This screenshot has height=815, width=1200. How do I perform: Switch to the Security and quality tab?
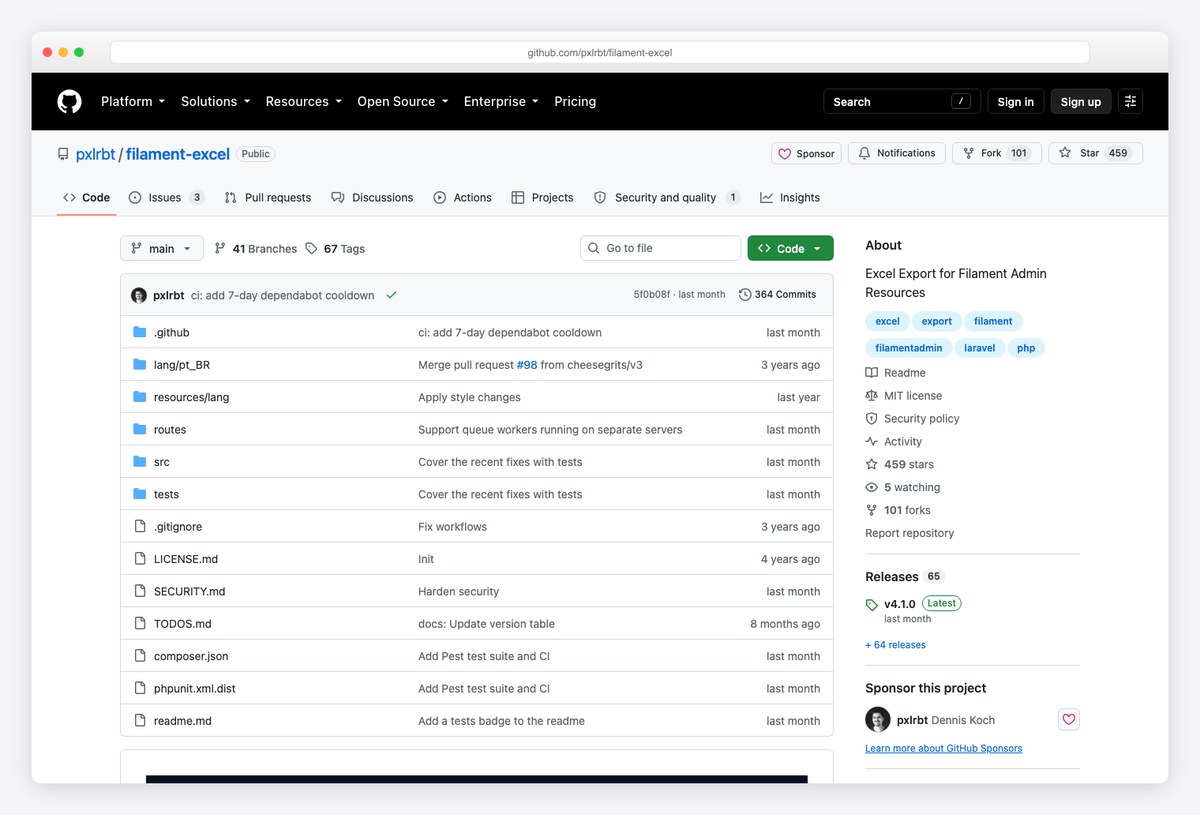(x=666, y=197)
